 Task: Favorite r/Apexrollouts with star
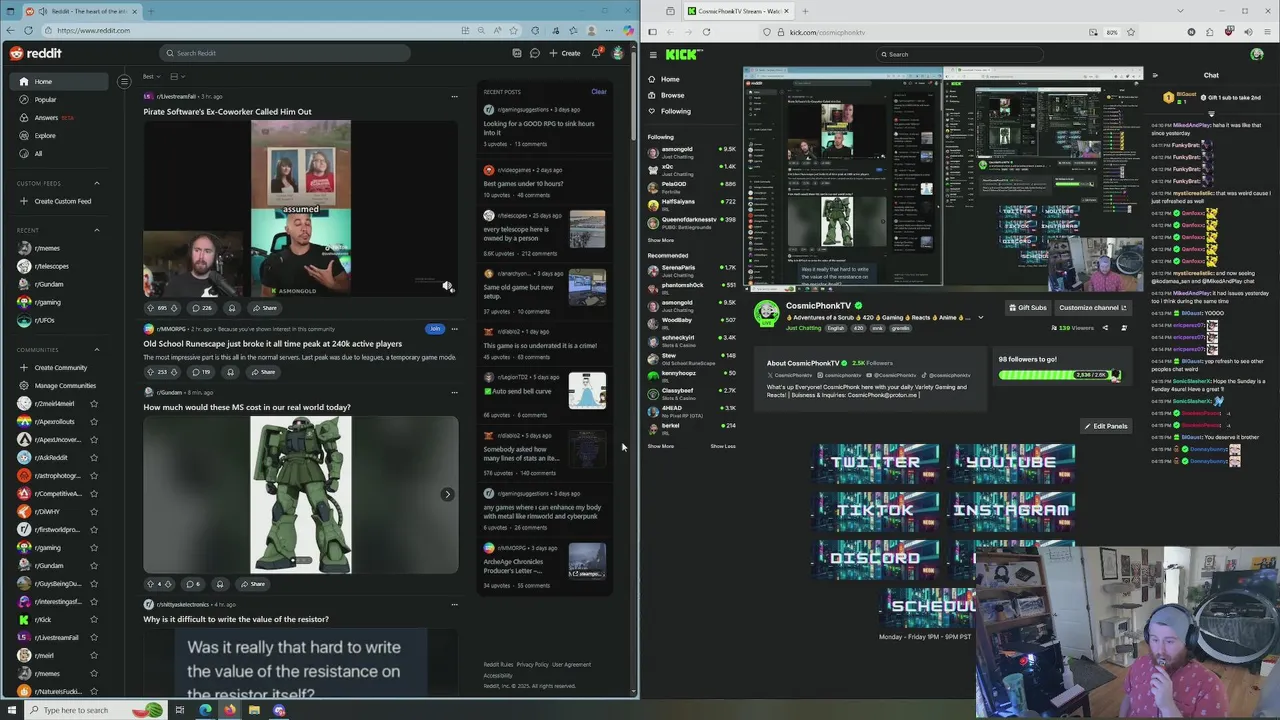(94, 422)
